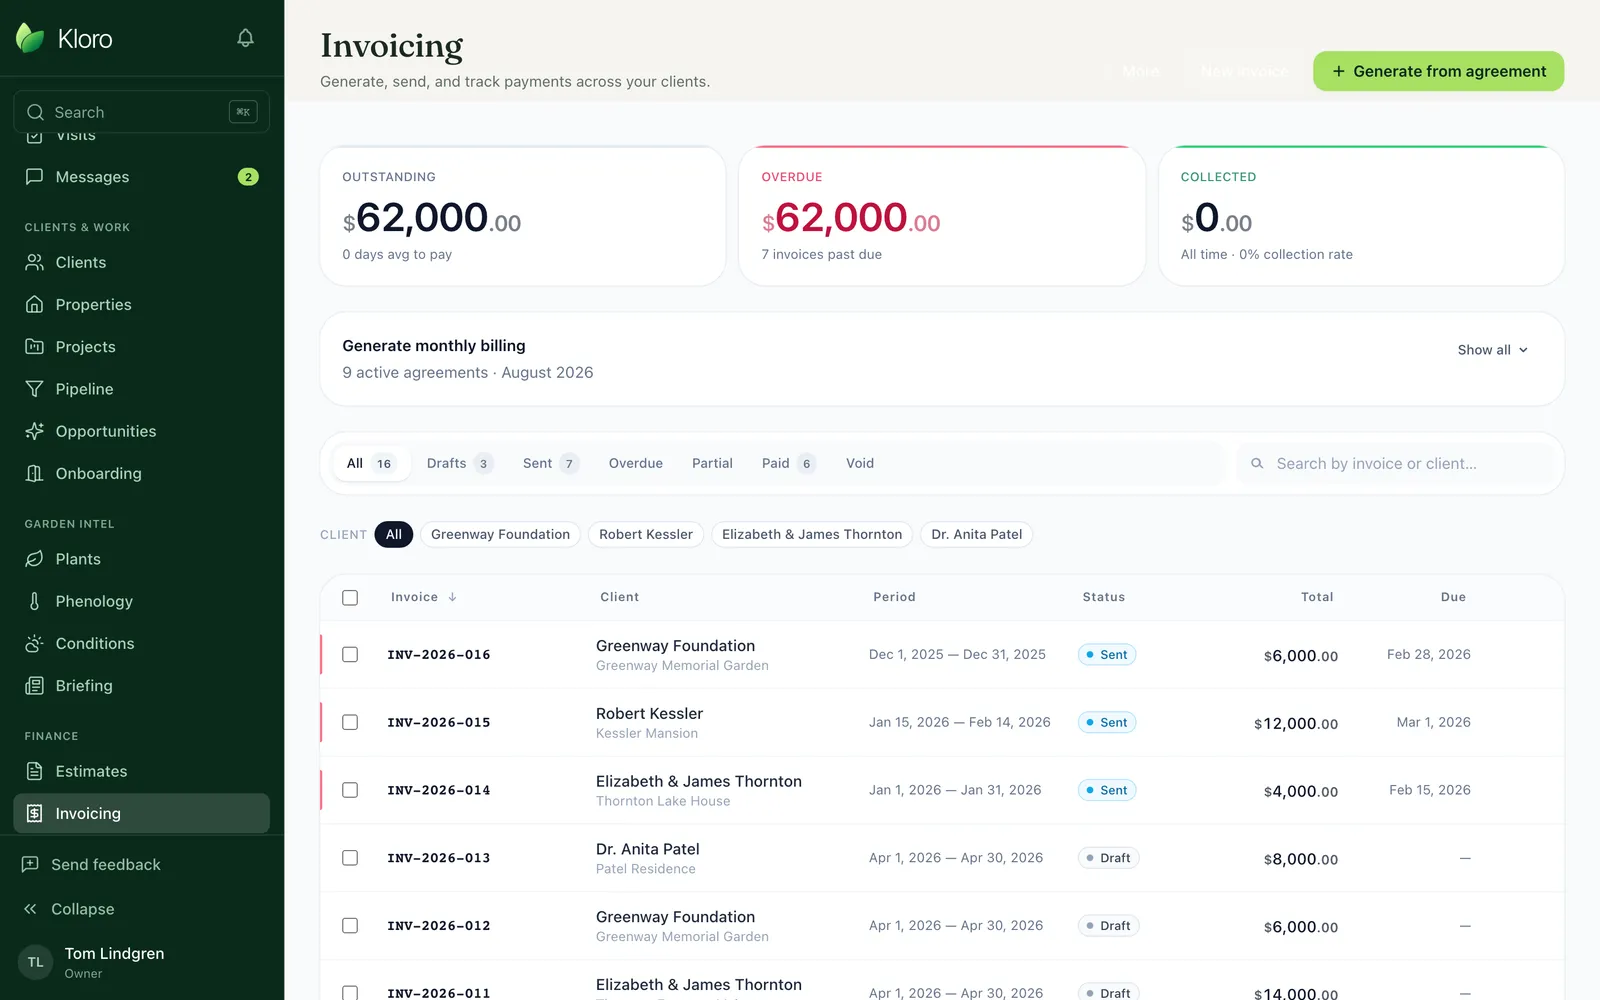This screenshot has height=1000, width=1600.
Task: Click the $12,000.00 total amount
Action: coord(1296,724)
